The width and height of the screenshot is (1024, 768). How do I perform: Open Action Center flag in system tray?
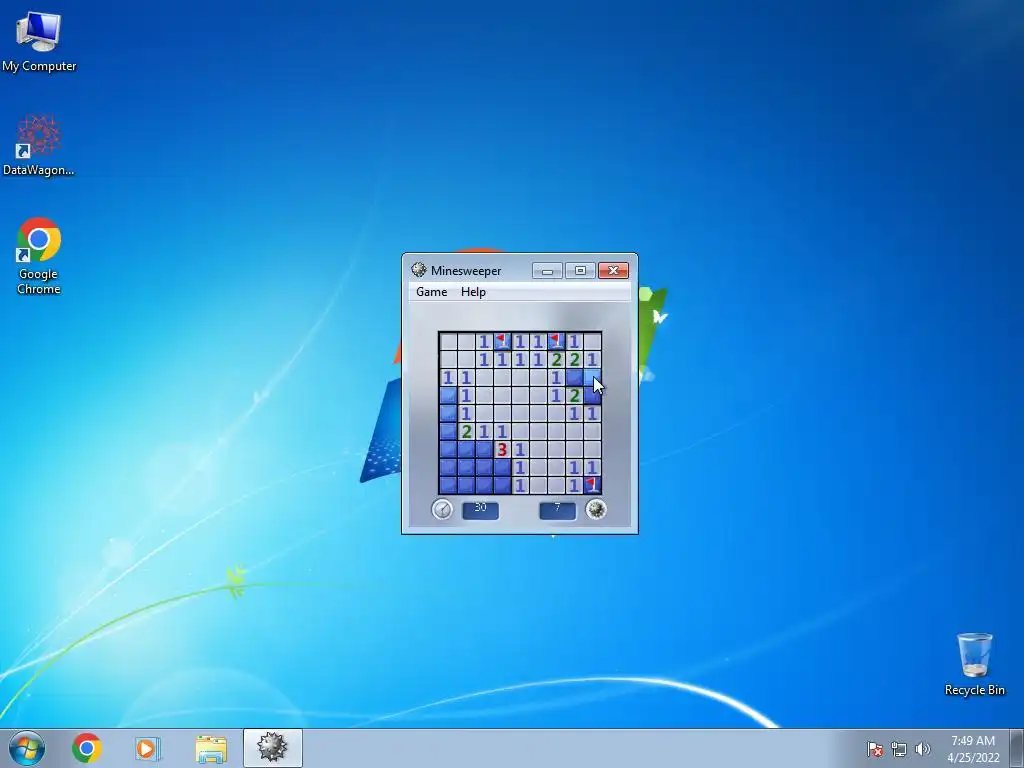tap(875, 749)
